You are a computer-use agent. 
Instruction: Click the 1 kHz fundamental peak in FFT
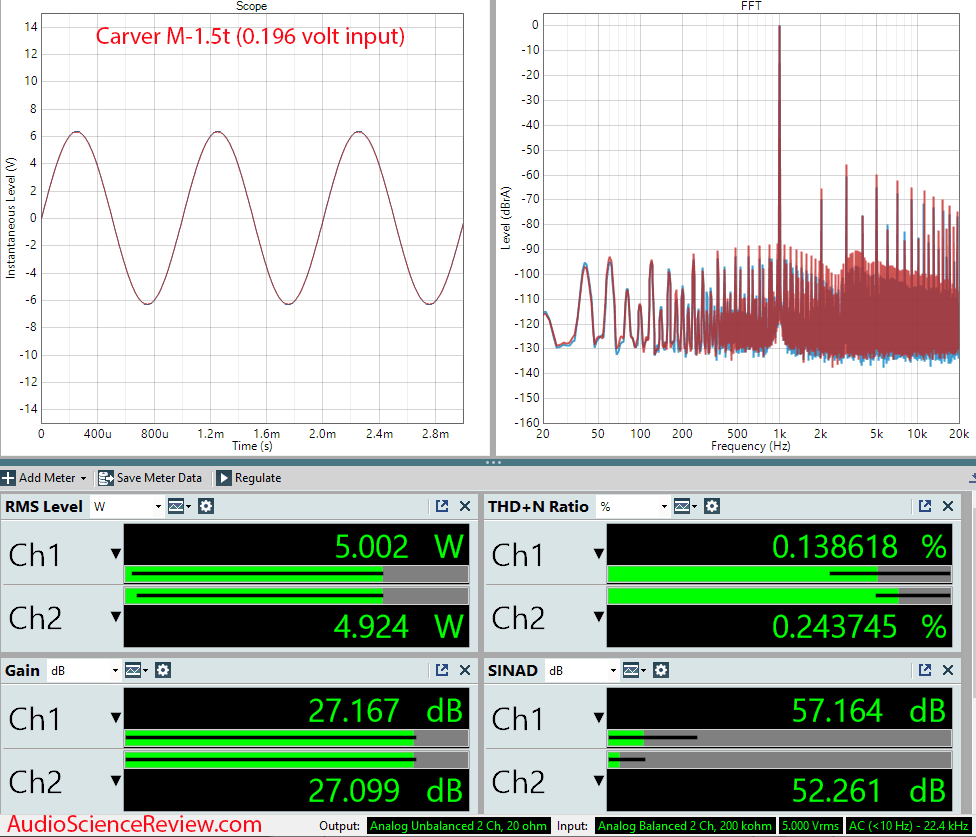tap(779, 174)
